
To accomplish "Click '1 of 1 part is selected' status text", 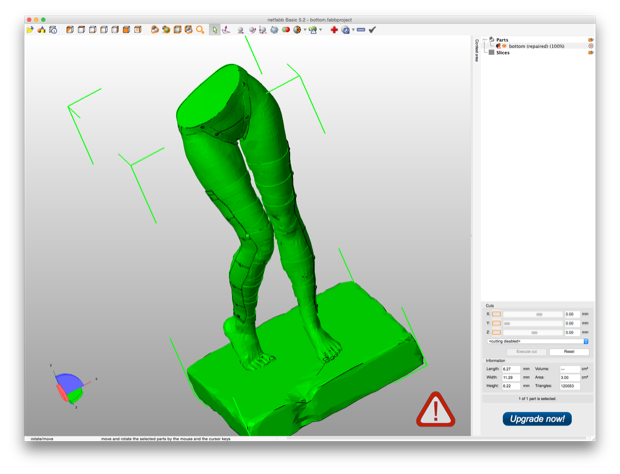I will pos(537,399).
